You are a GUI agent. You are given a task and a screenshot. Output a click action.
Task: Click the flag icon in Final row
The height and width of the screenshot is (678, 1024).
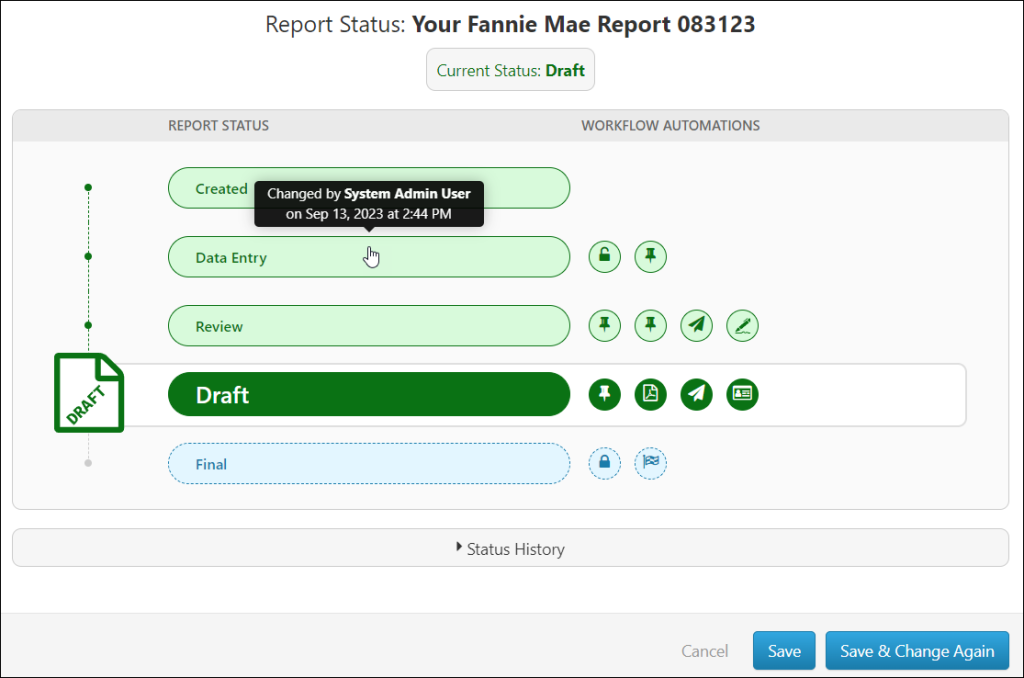[650, 463]
